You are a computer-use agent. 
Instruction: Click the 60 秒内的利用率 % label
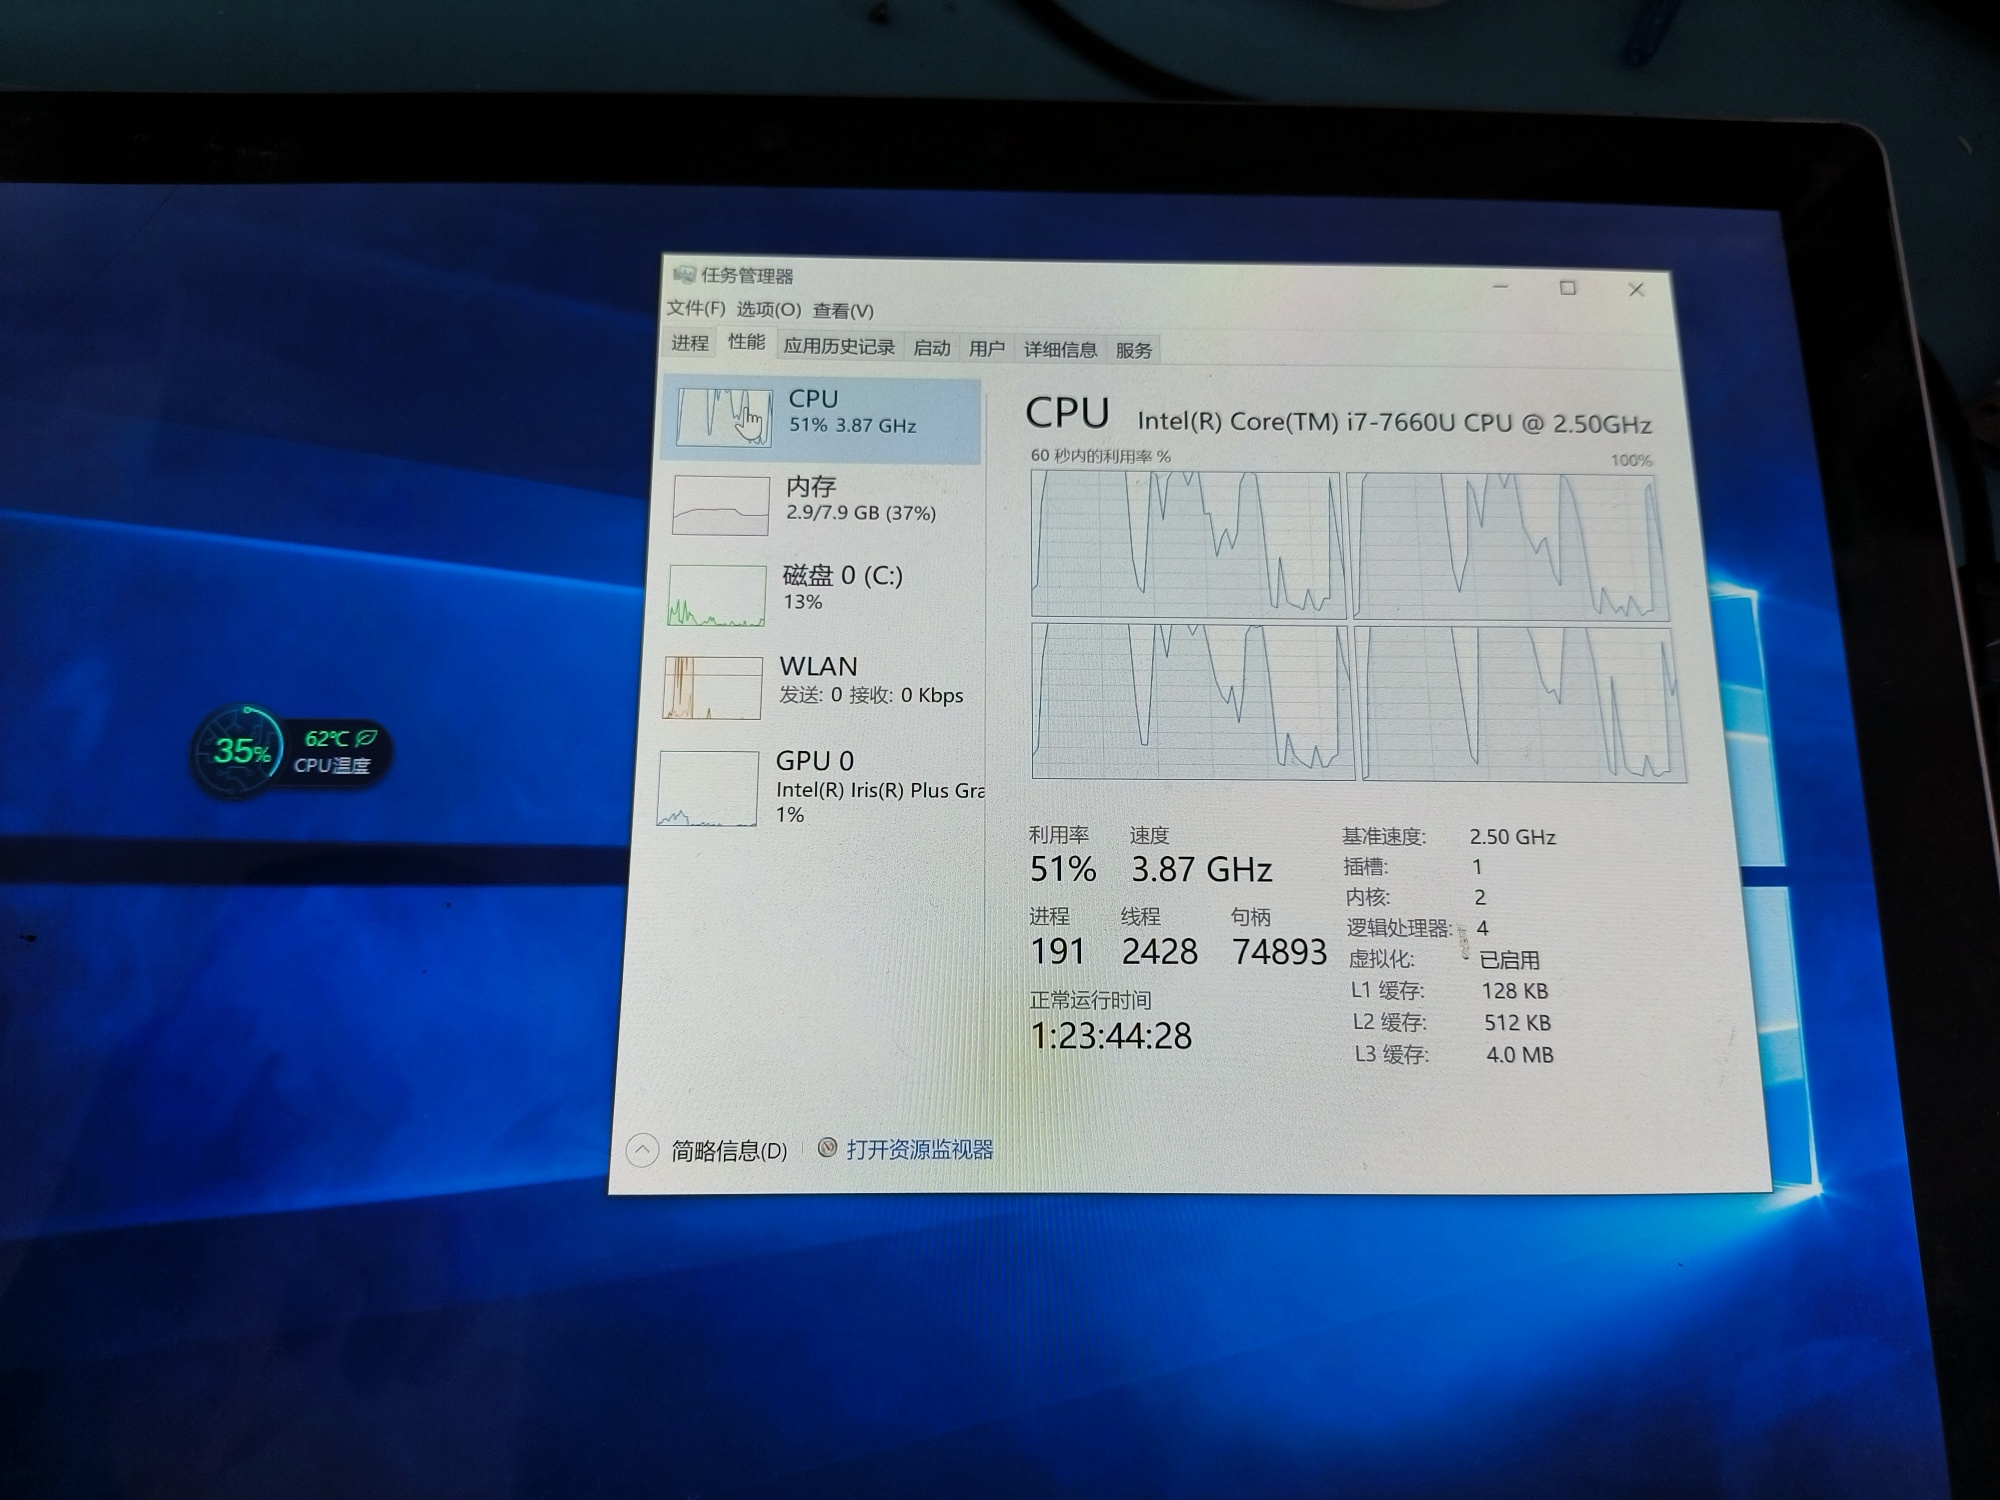tap(1100, 456)
